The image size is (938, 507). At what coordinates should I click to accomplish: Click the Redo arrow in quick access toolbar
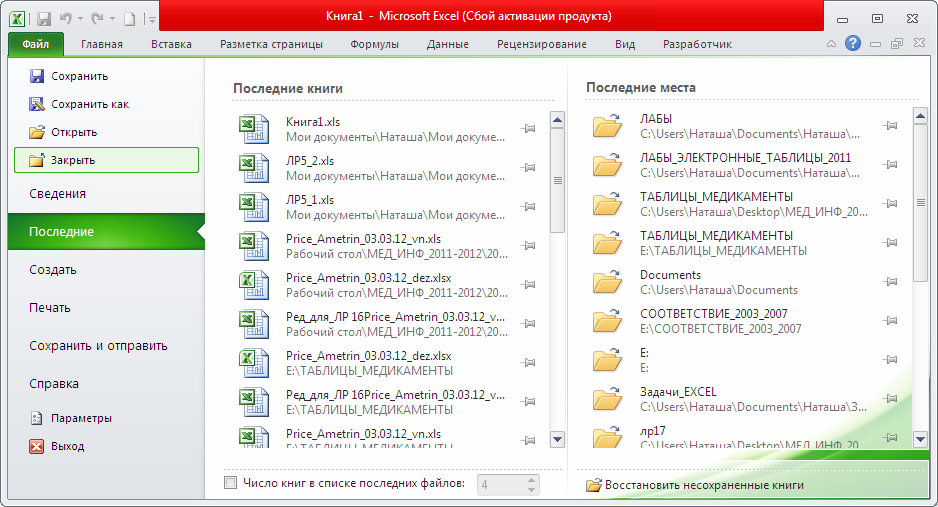(x=98, y=19)
